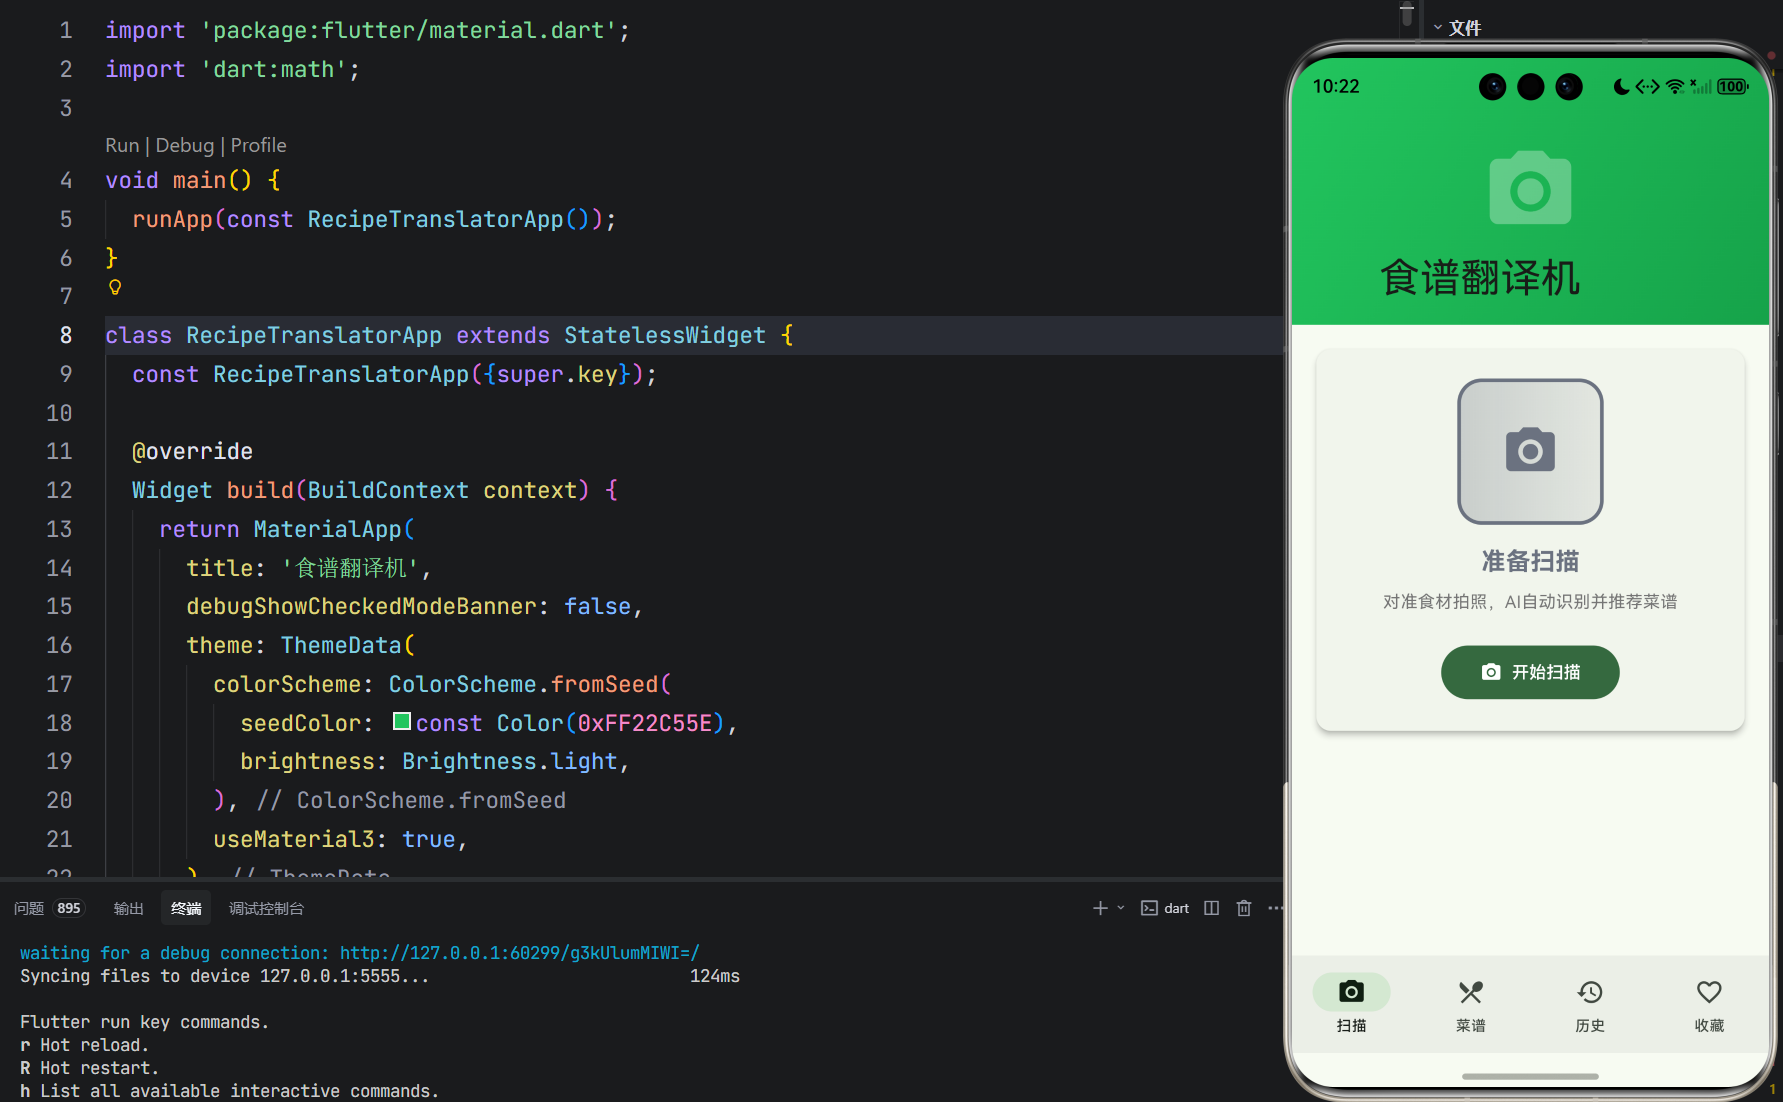Click the Debug code lens above main
Screen dimensions: 1783x1102
[x=185, y=145]
